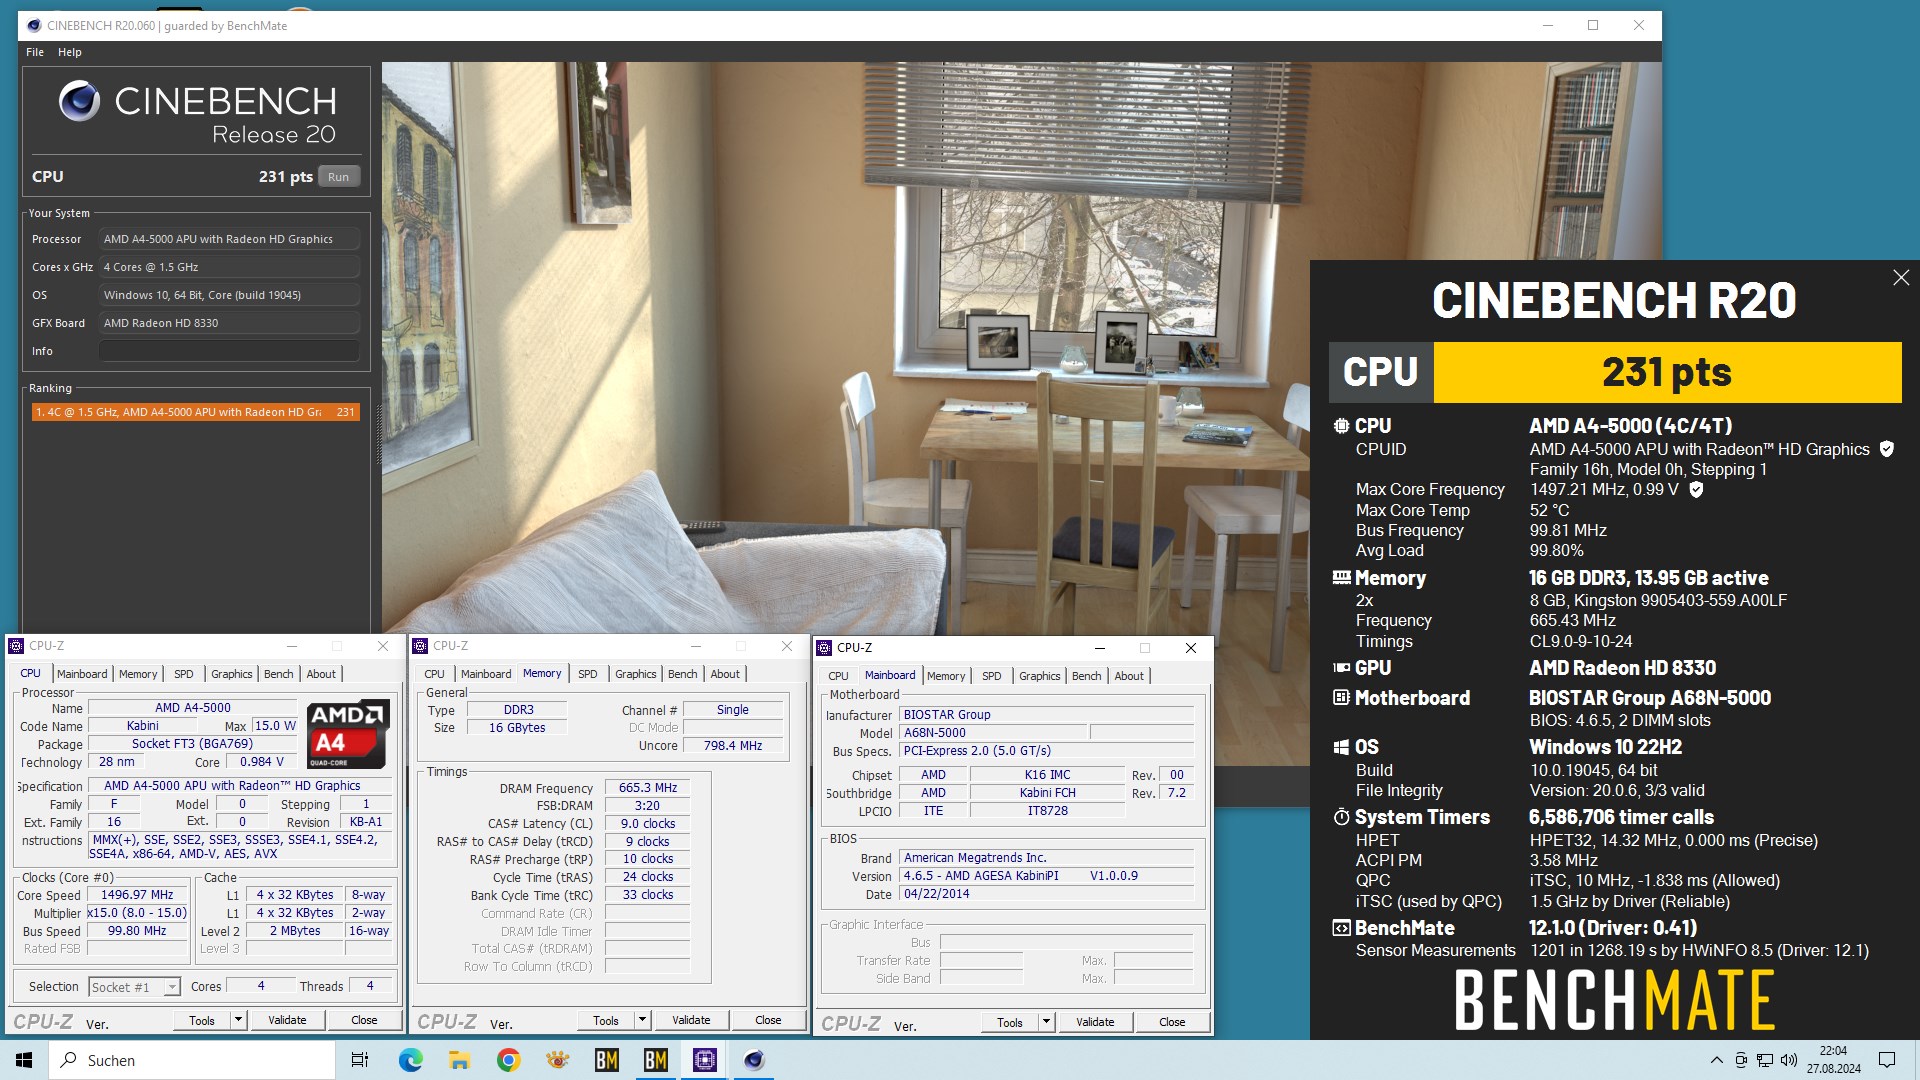Show hidden system tray icons

(x=1717, y=1060)
